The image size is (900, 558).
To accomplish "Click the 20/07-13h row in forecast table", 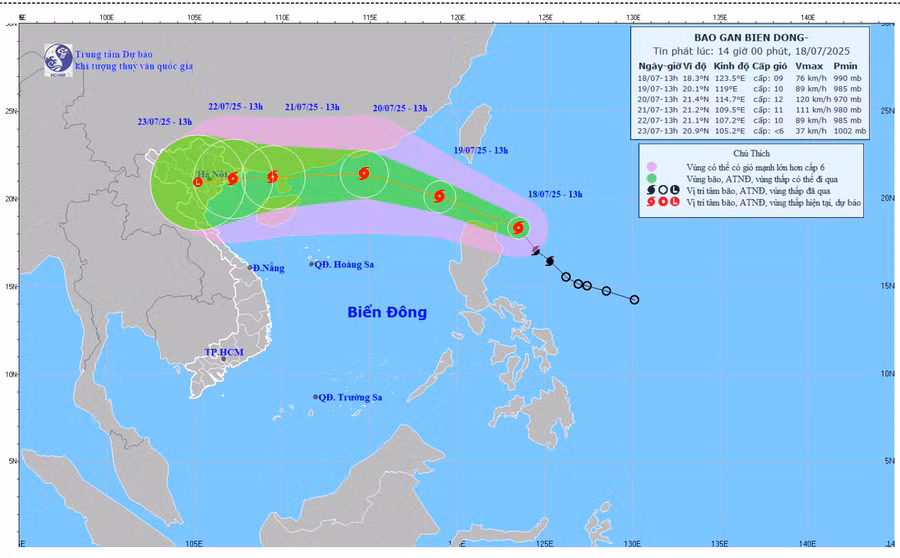I will click(751, 99).
